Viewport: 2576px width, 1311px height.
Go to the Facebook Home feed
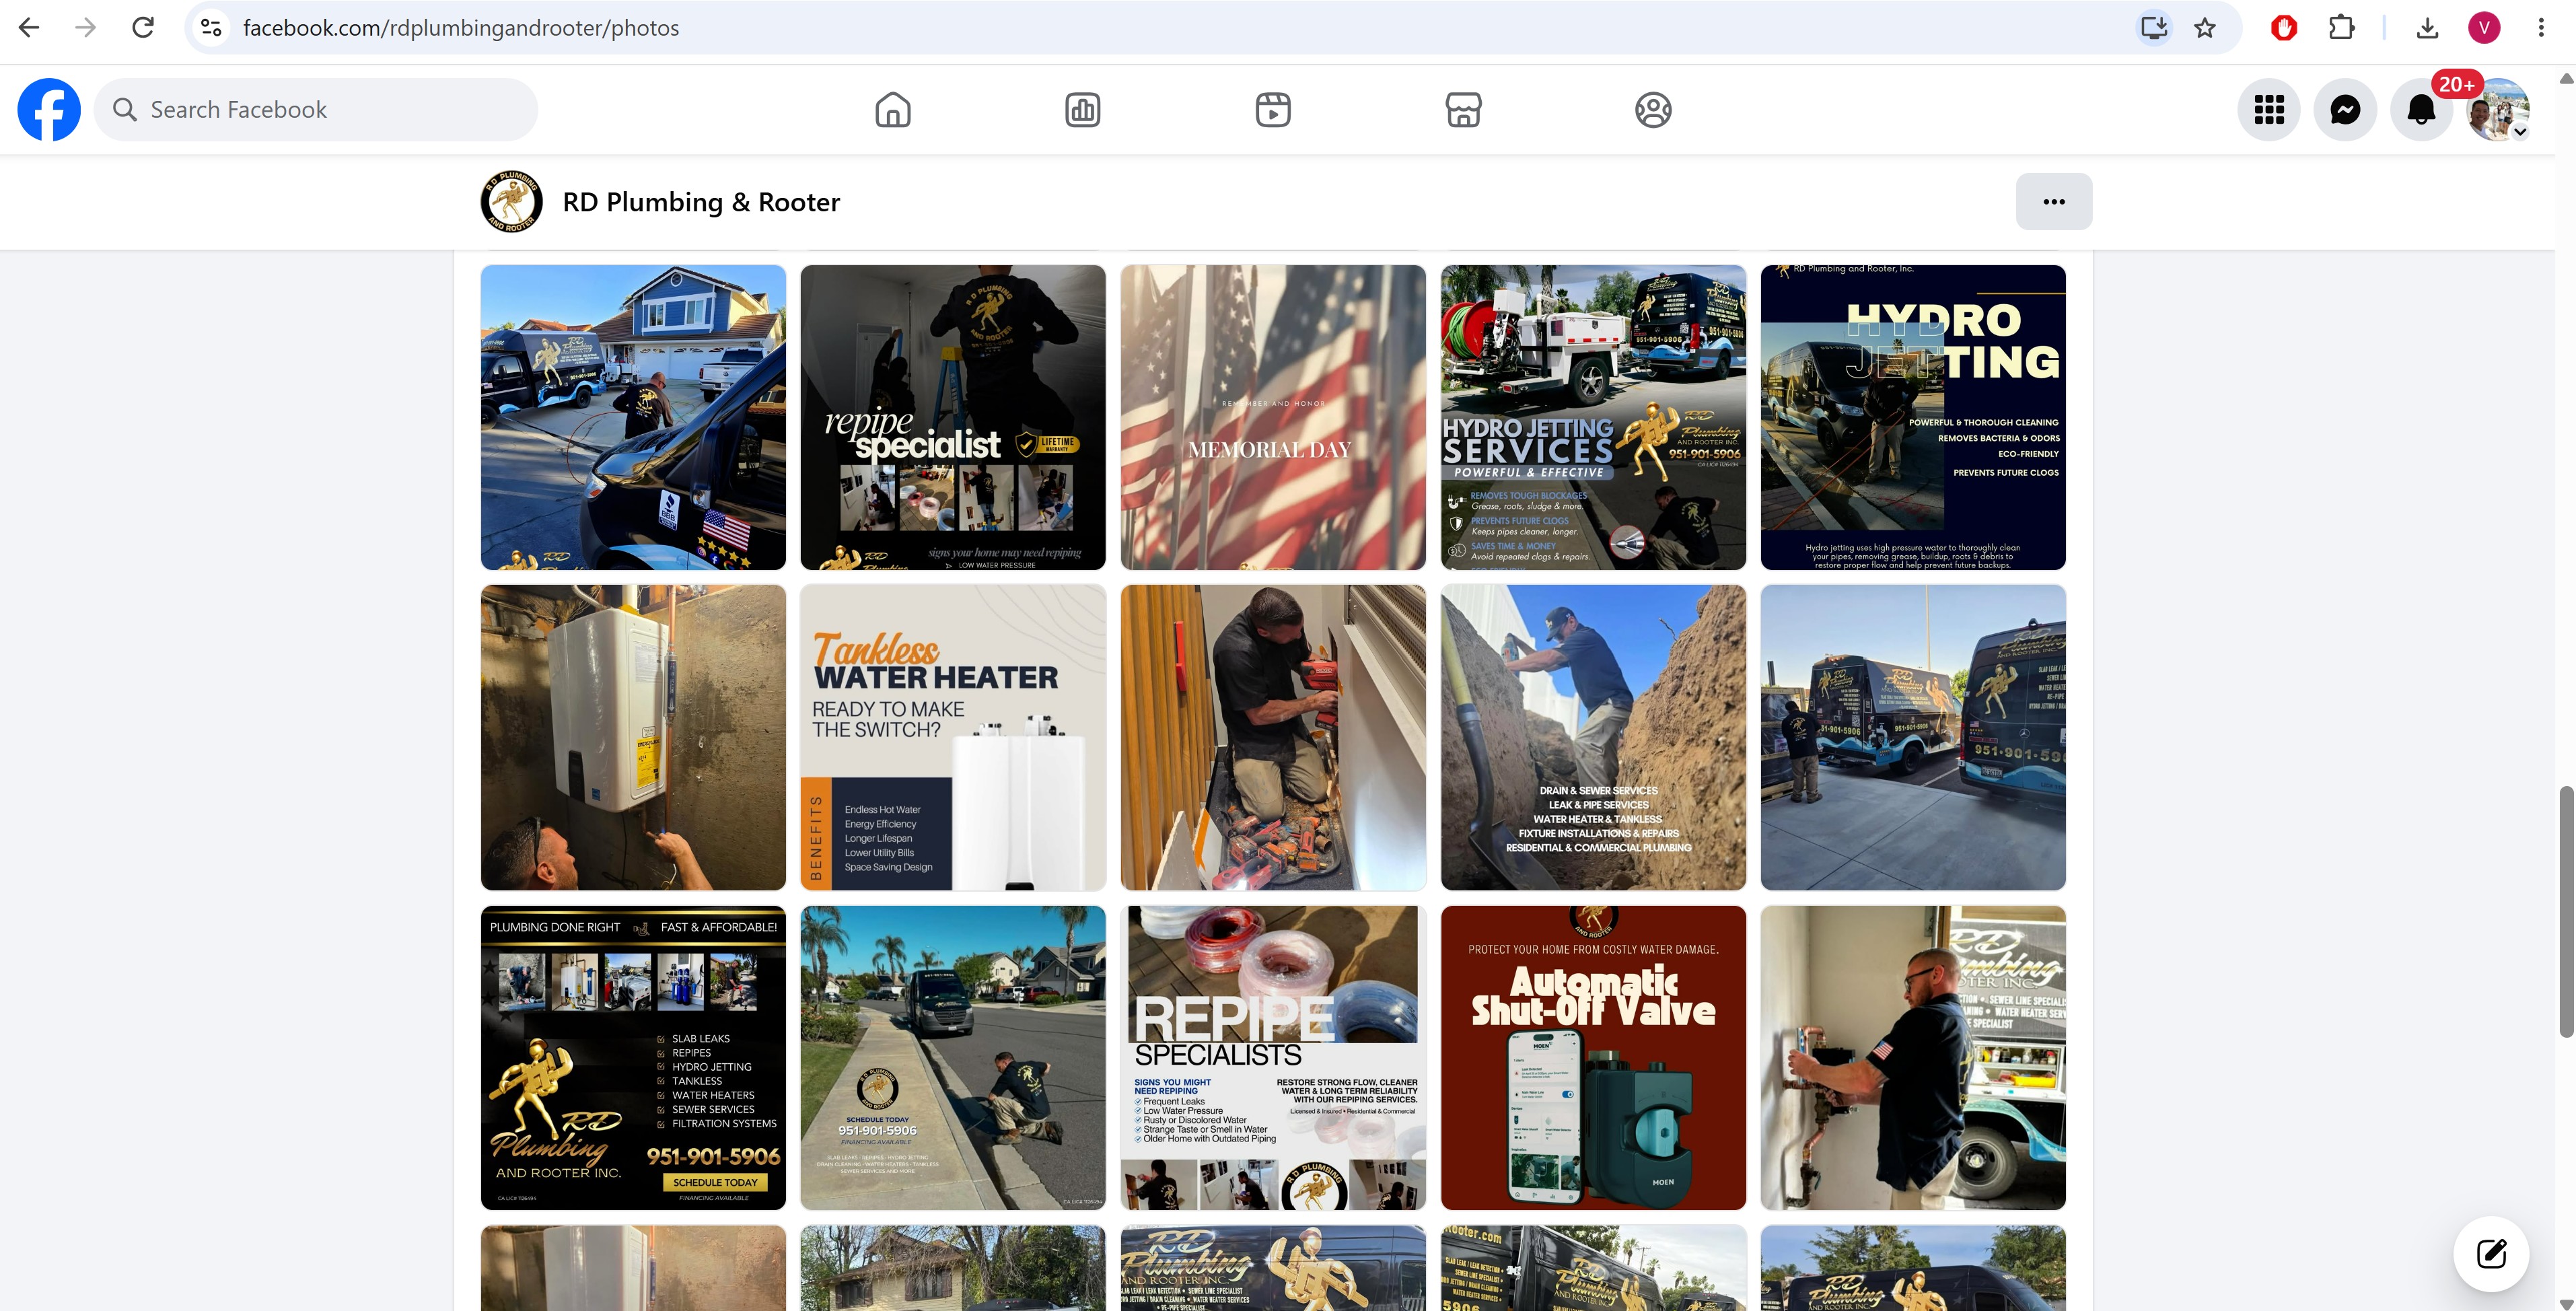click(893, 110)
